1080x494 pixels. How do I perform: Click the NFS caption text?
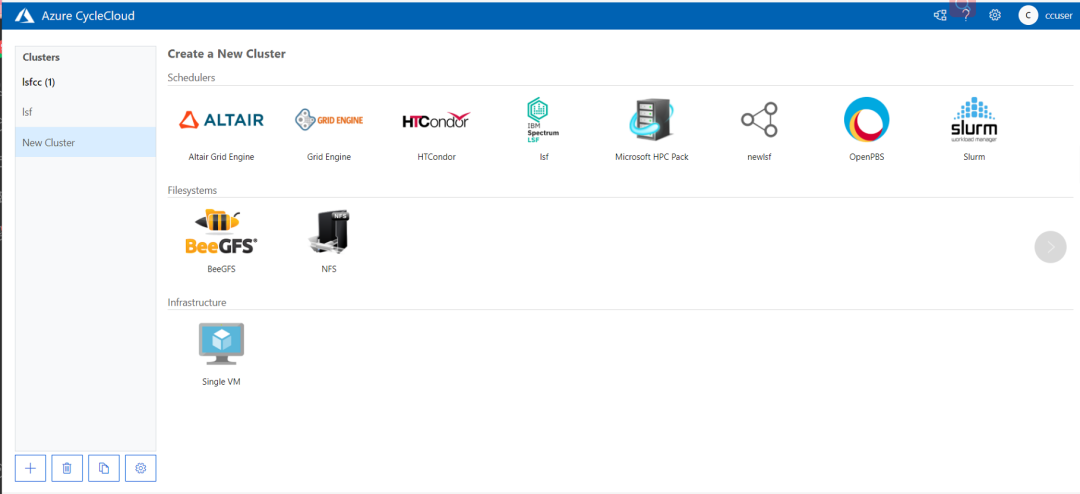click(x=329, y=269)
